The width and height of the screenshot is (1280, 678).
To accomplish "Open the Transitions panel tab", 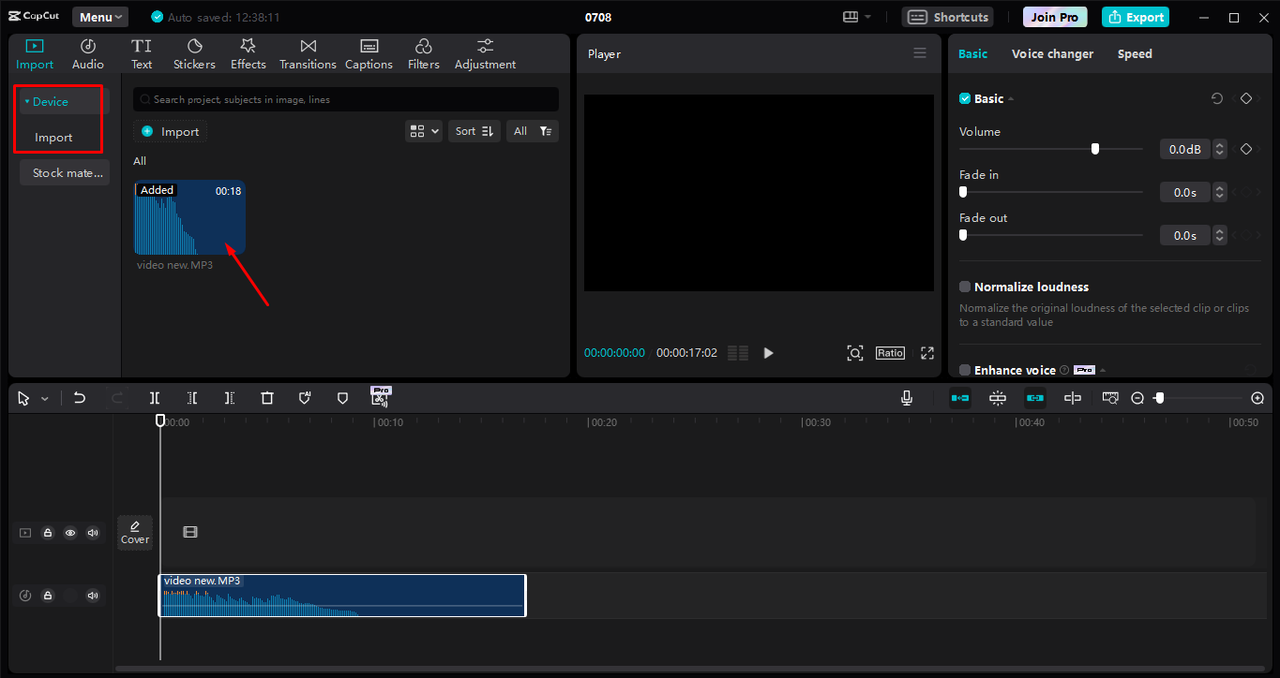I will tap(308, 54).
